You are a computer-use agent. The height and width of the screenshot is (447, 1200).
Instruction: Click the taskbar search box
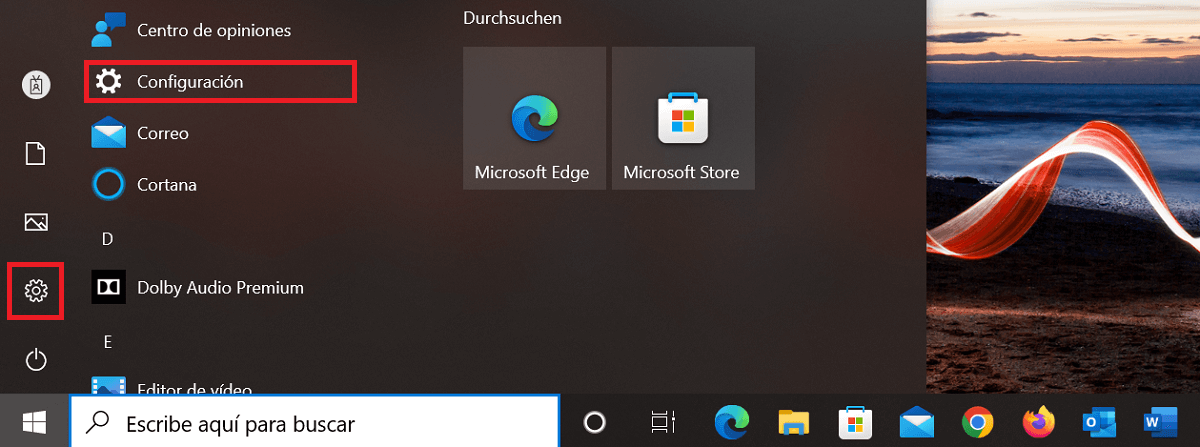click(x=315, y=422)
